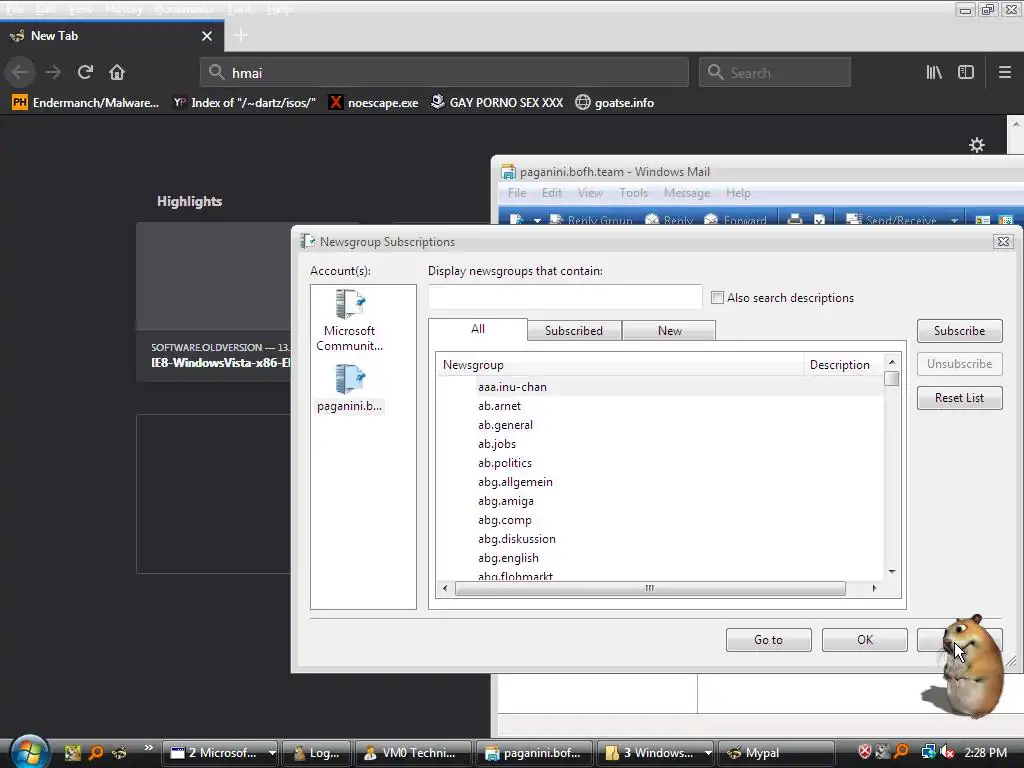Viewport: 1024px width, 768px height.
Task: Click the search magnifier in quick launch
Action: [x=95, y=752]
